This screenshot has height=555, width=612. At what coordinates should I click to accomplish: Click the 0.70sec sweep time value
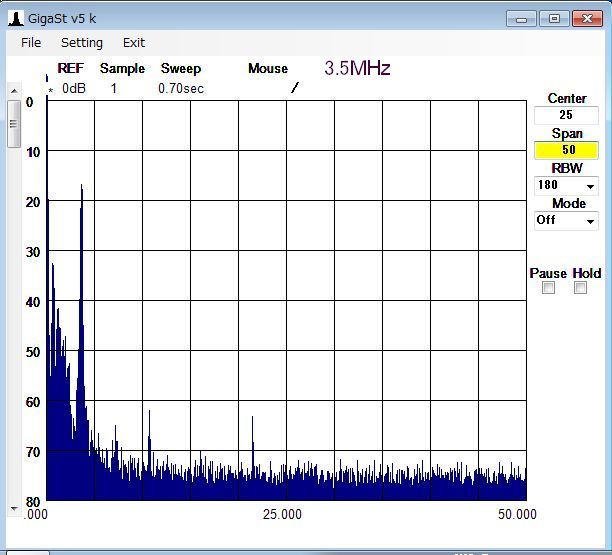tap(181, 89)
